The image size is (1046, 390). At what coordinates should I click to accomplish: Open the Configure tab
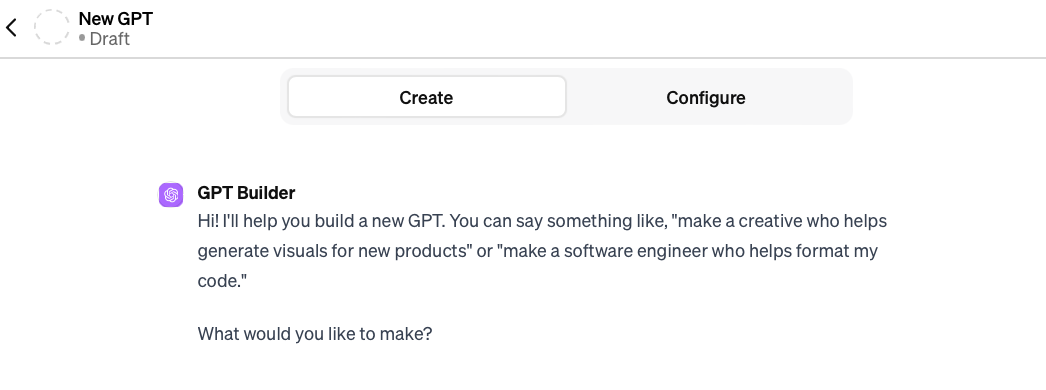click(x=706, y=97)
